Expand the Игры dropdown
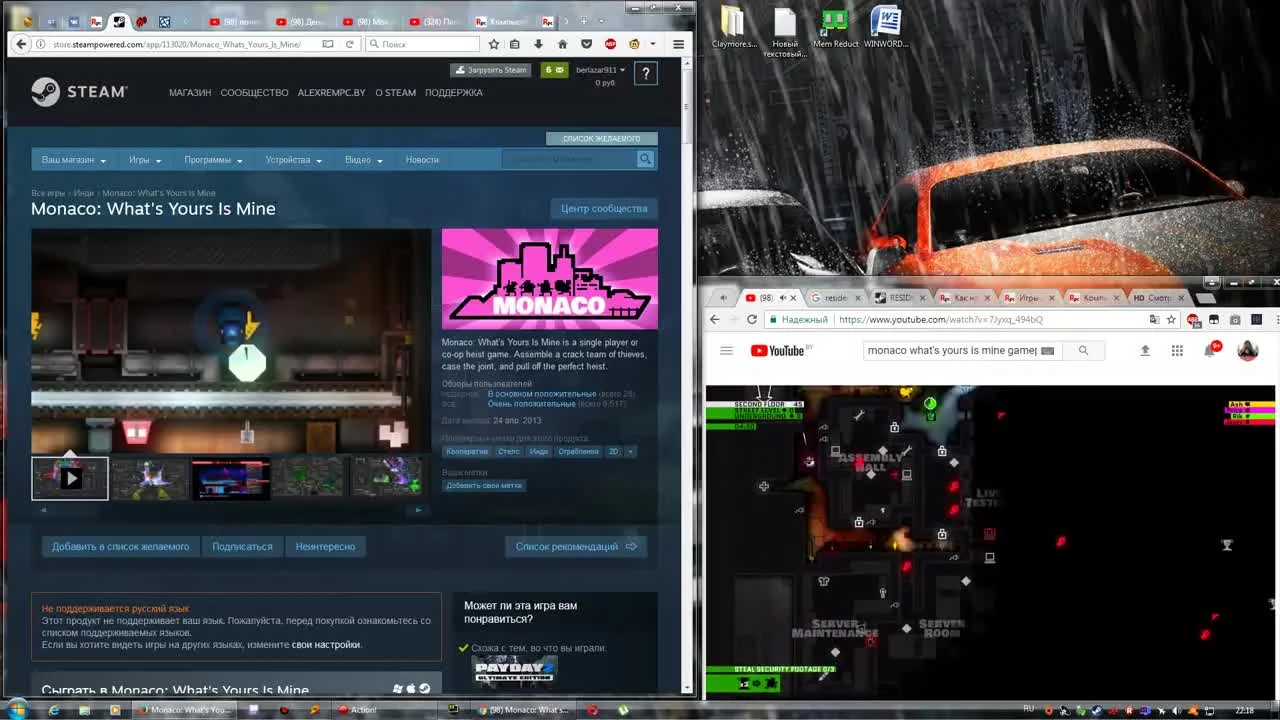1280x720 pixels. point(145,160)
